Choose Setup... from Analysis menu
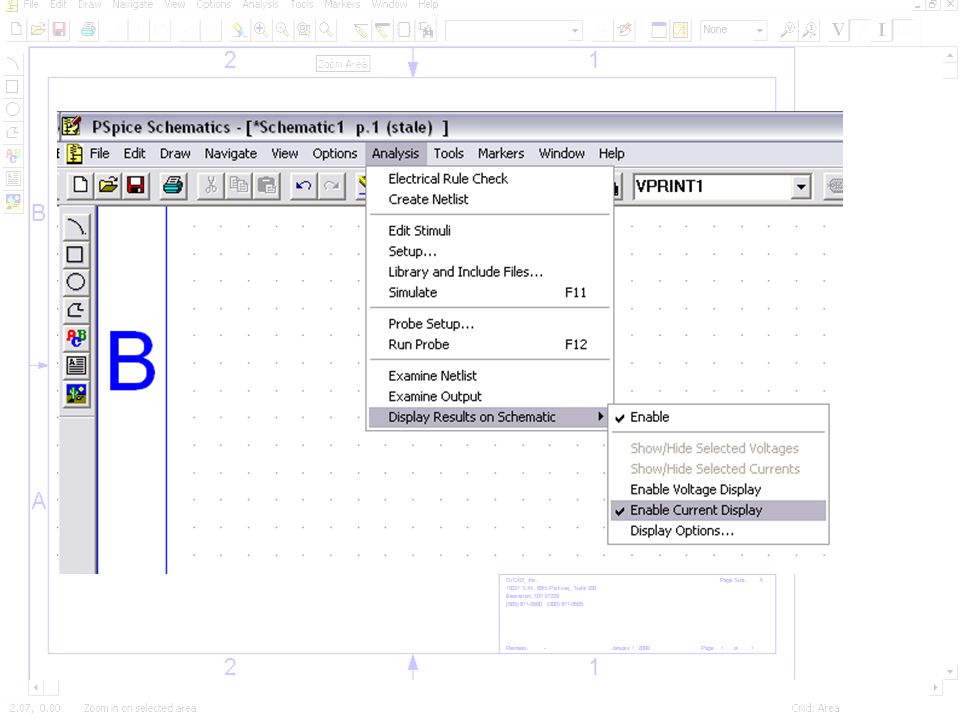This screenshot has height=720, width=960. point(489,252)
